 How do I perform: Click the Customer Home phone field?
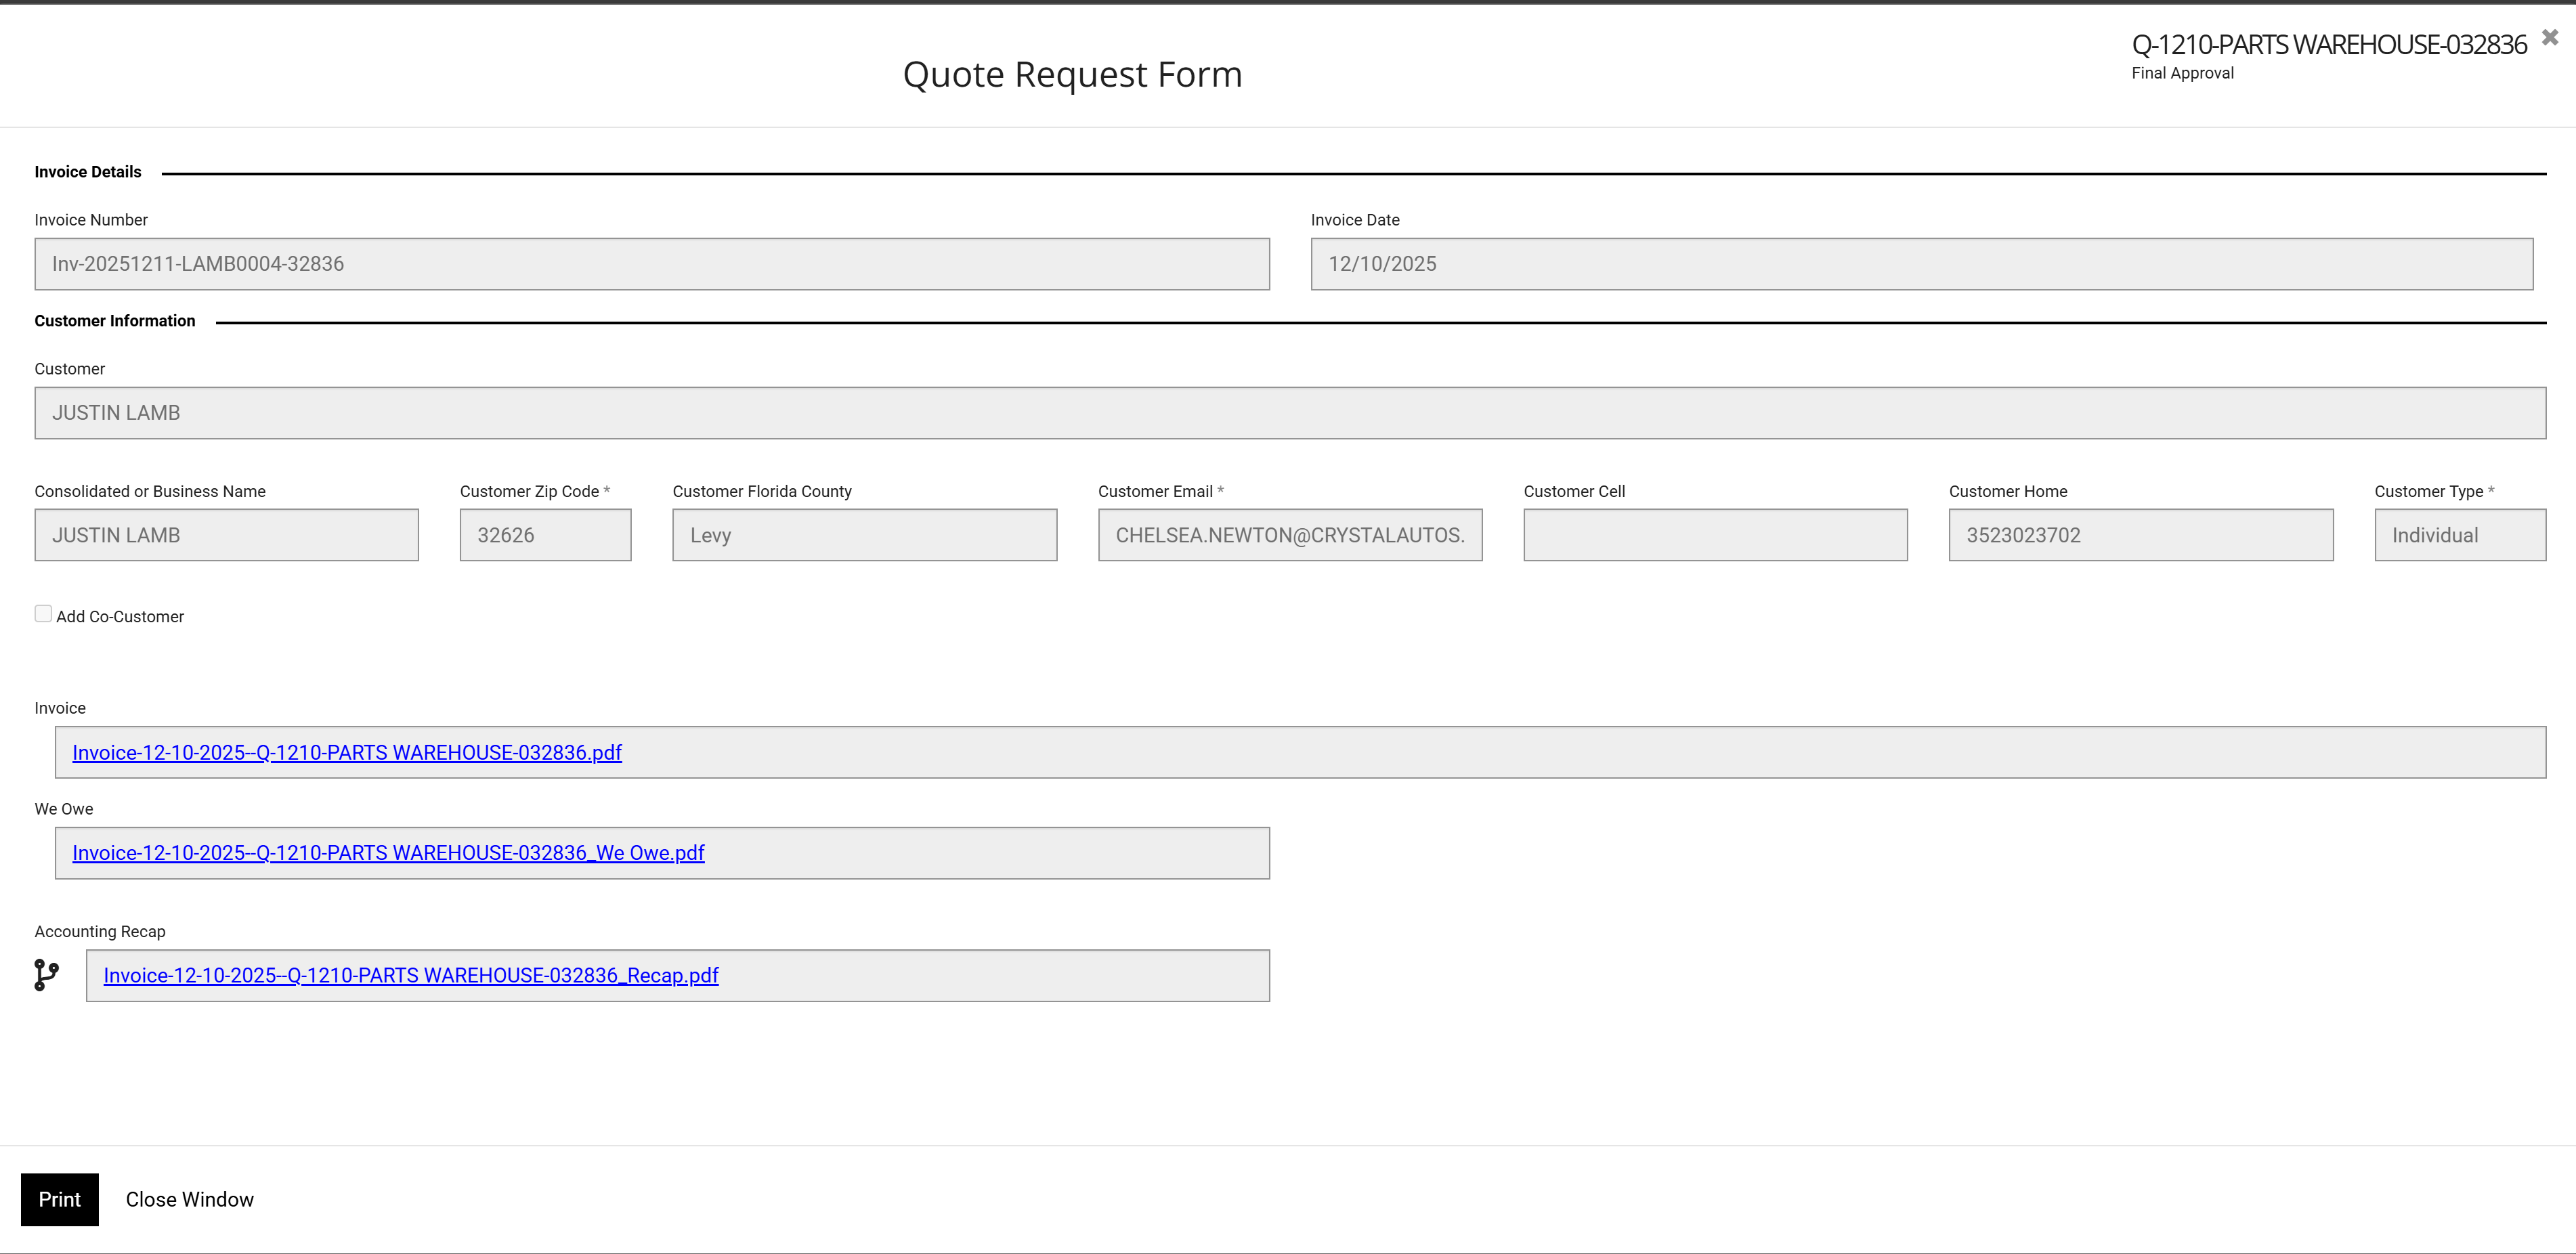2140,535
